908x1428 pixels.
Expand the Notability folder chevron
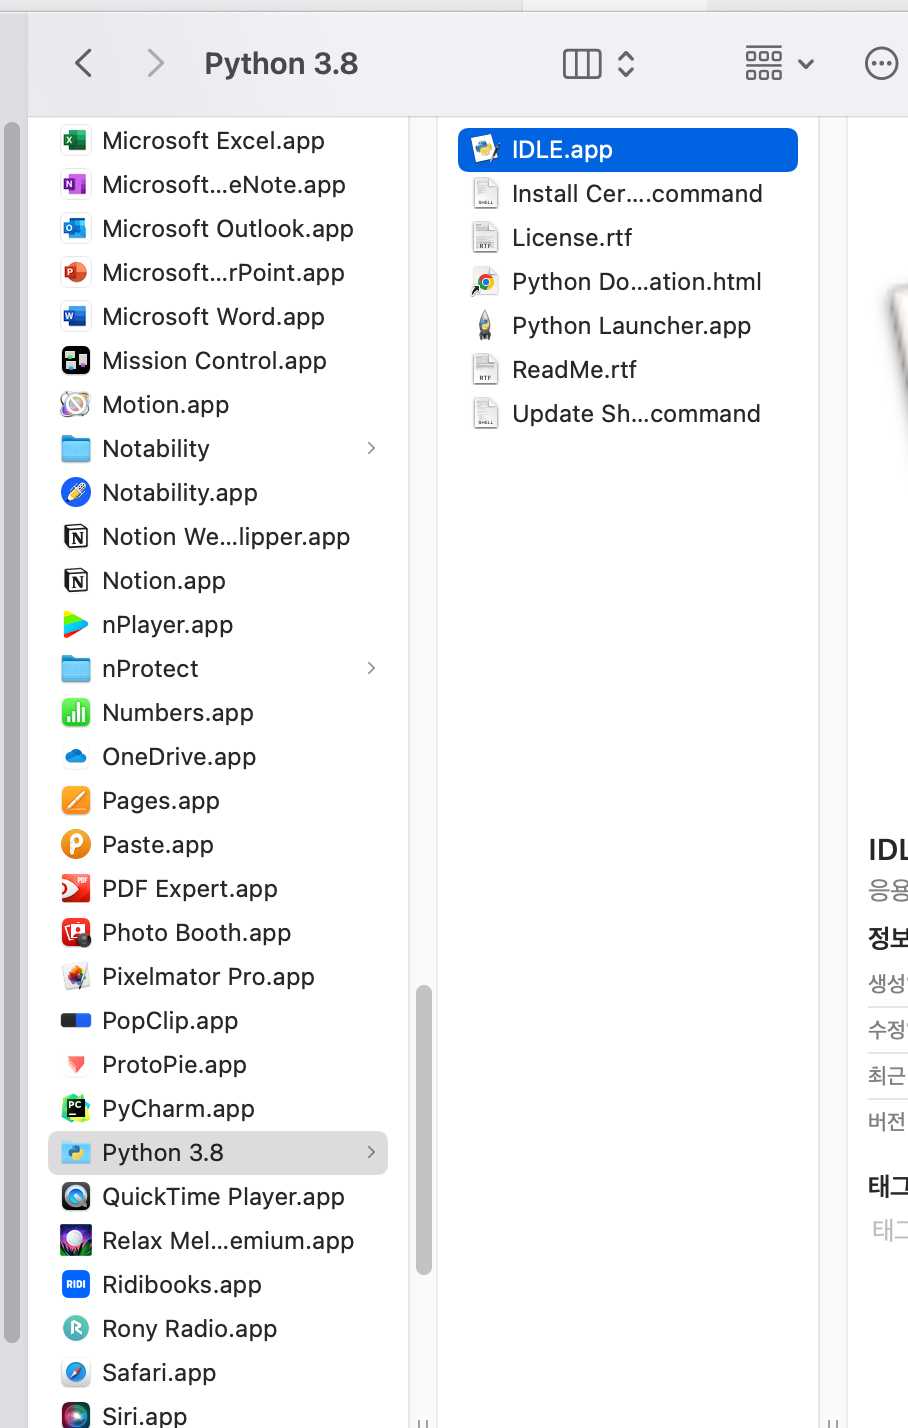click(x=372, y=448)
